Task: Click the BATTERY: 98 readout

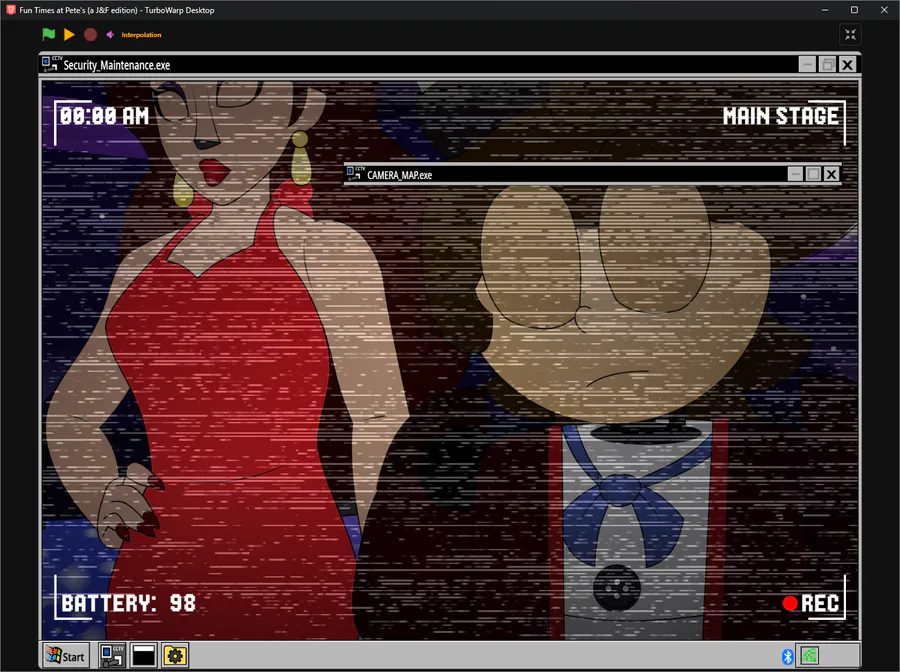Action: tap(129, 603)
